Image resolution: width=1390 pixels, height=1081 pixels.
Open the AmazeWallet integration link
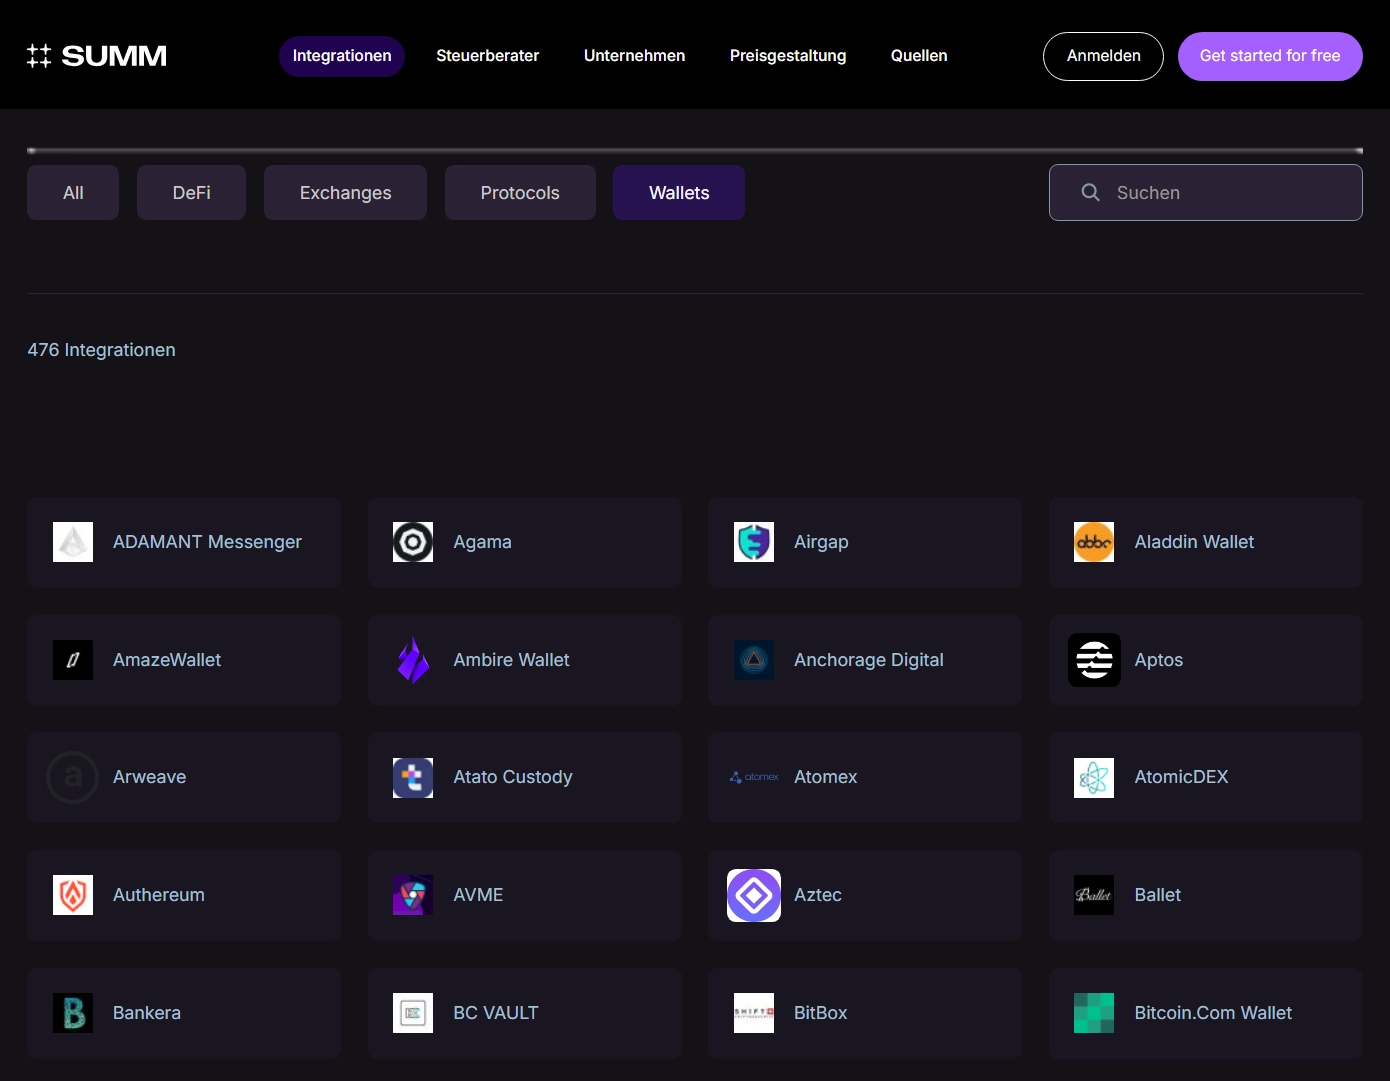click(184, 660)
